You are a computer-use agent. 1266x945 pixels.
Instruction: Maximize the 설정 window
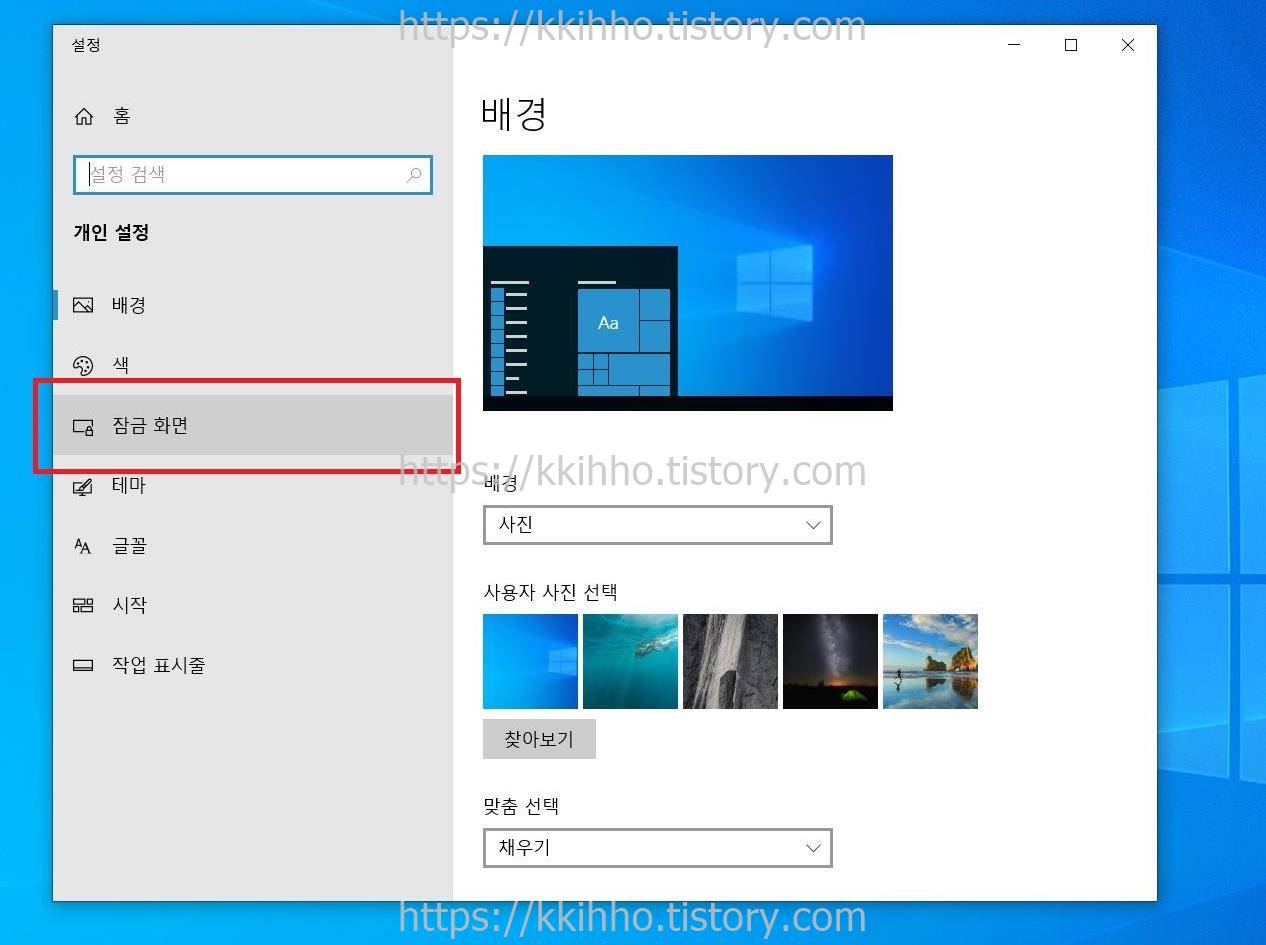1071,45
